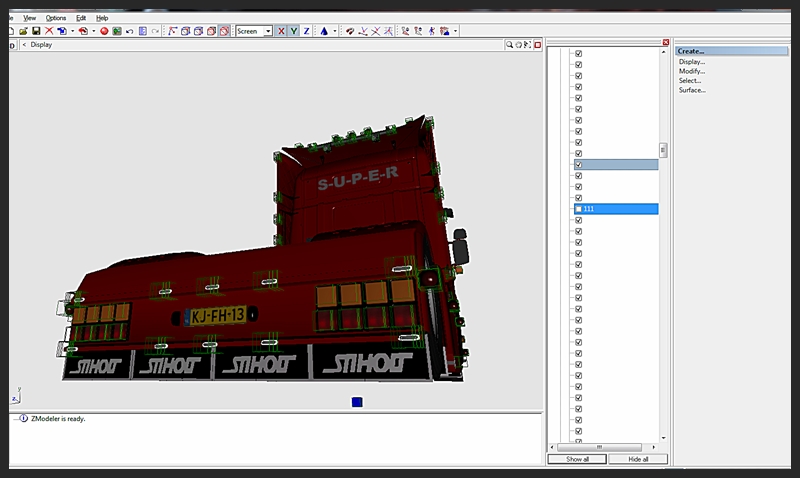Toggle the X axis constraint button
This screenshot has height=478, width=800.
point(281,31)
